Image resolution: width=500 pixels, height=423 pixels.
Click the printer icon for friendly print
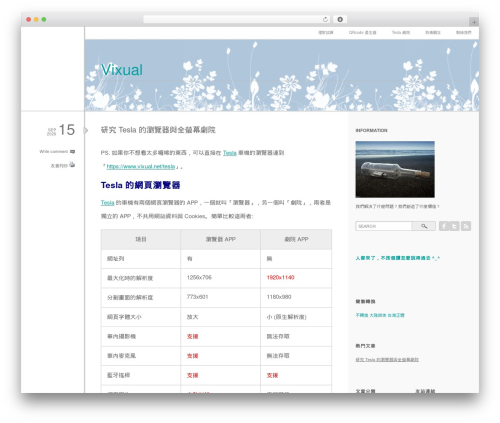[72, 165]
